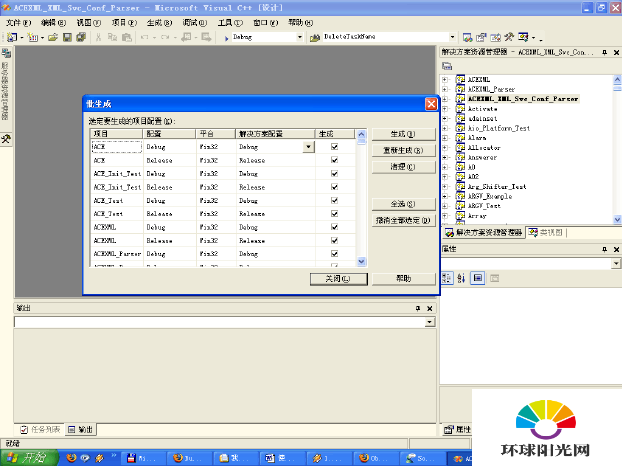Toggle build checkbox for ACE_Init_Test Release
Screen dimensions: 622x466
(334, 187)
